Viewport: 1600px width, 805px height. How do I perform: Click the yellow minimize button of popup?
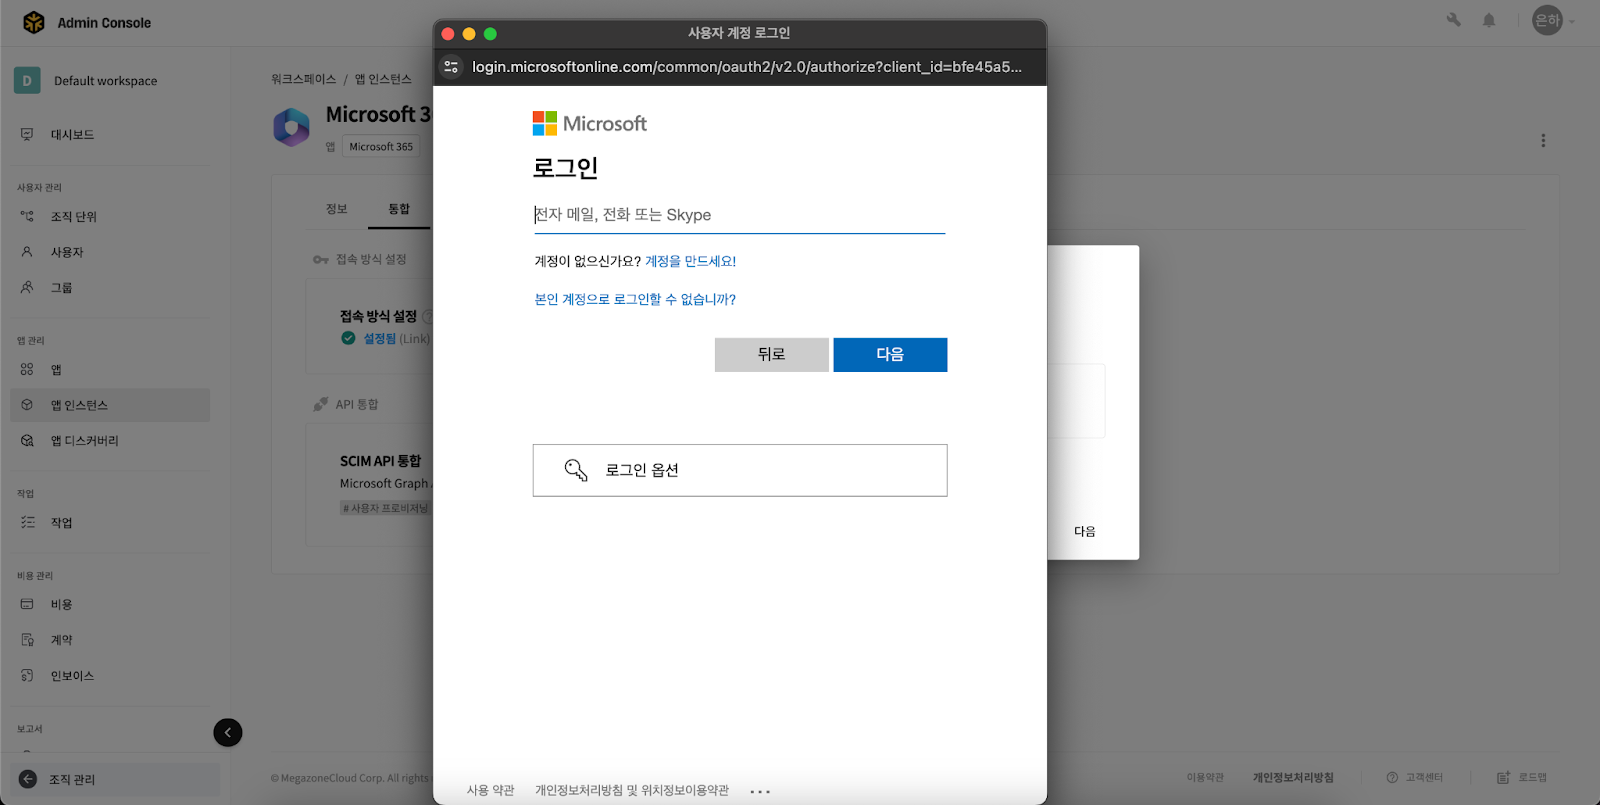(469, 33)
